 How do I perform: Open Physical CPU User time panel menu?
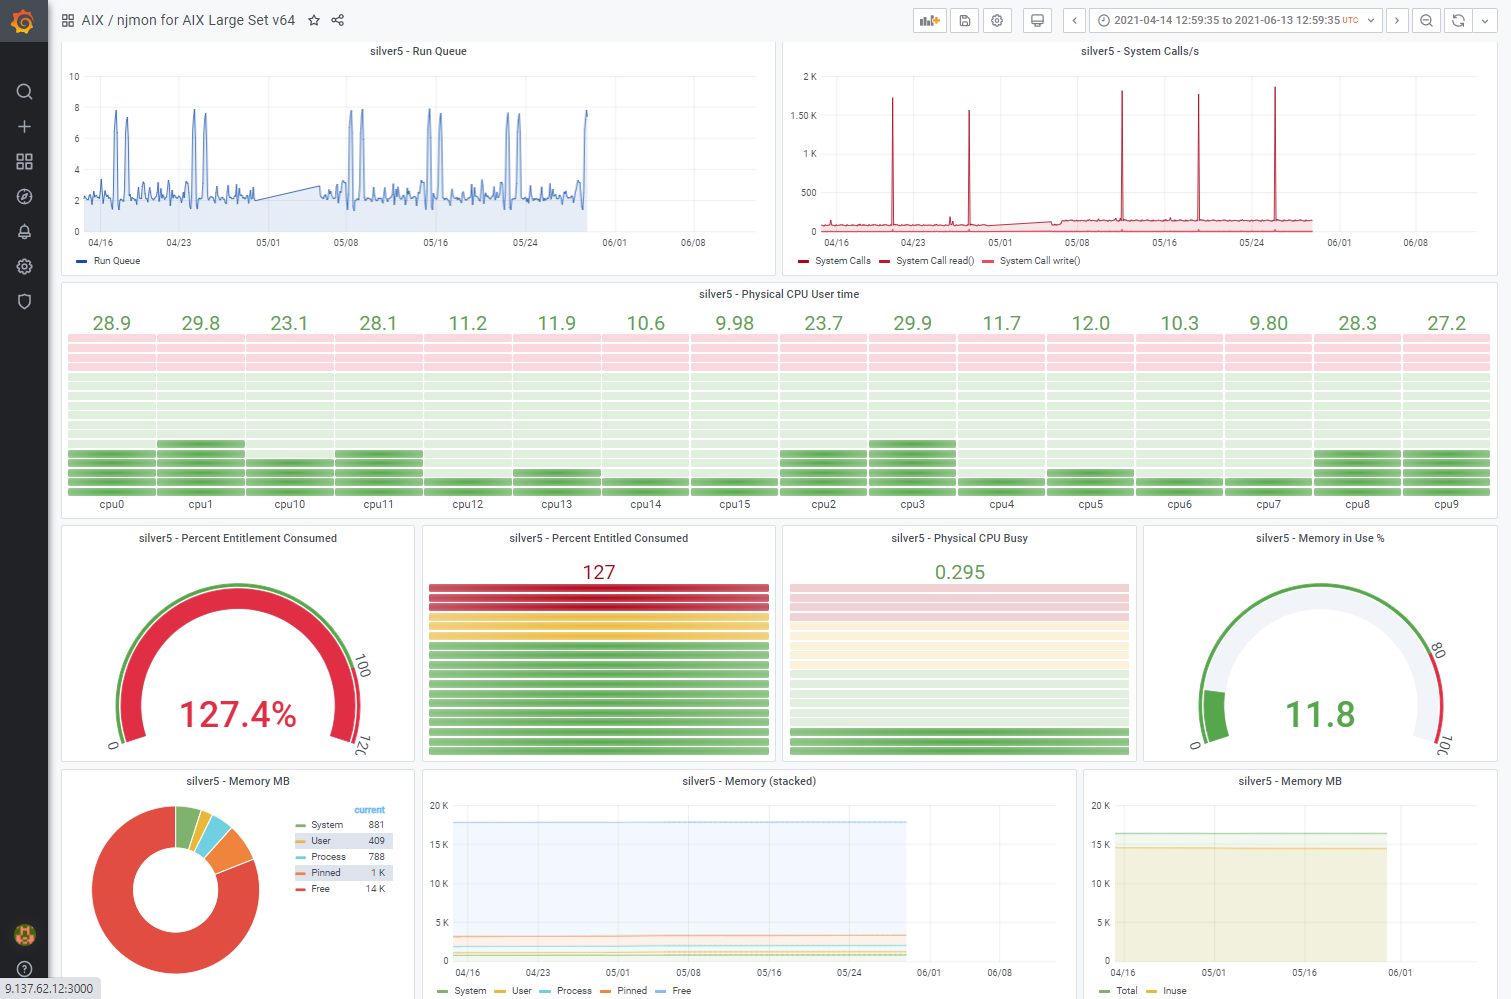point(779,294)
